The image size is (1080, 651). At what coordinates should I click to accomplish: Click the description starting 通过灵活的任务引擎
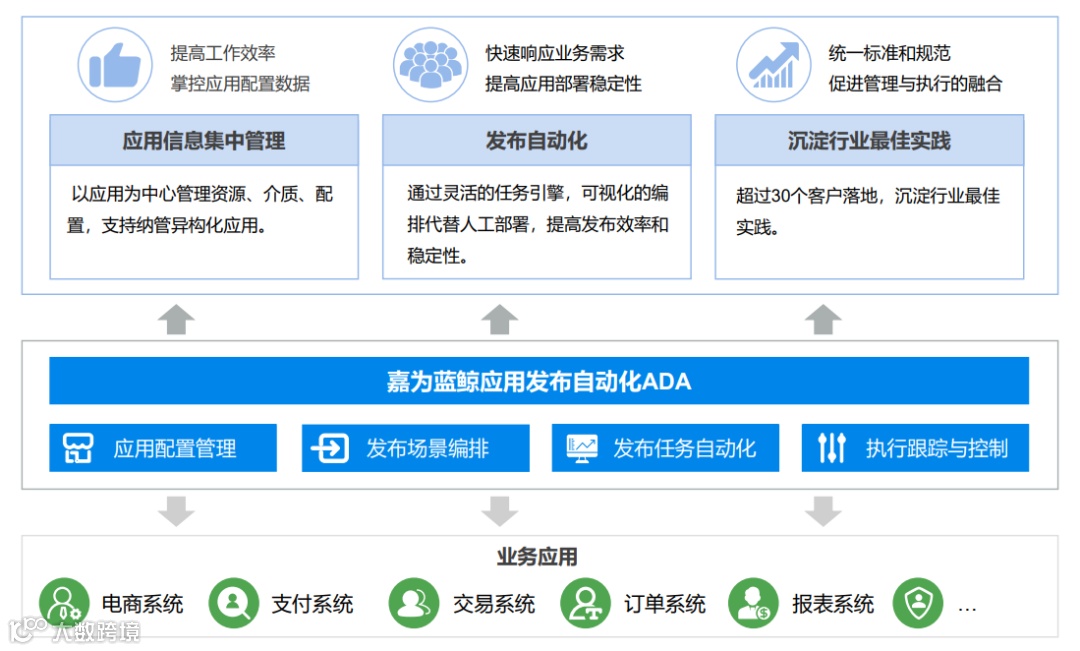tap(537, 224)
